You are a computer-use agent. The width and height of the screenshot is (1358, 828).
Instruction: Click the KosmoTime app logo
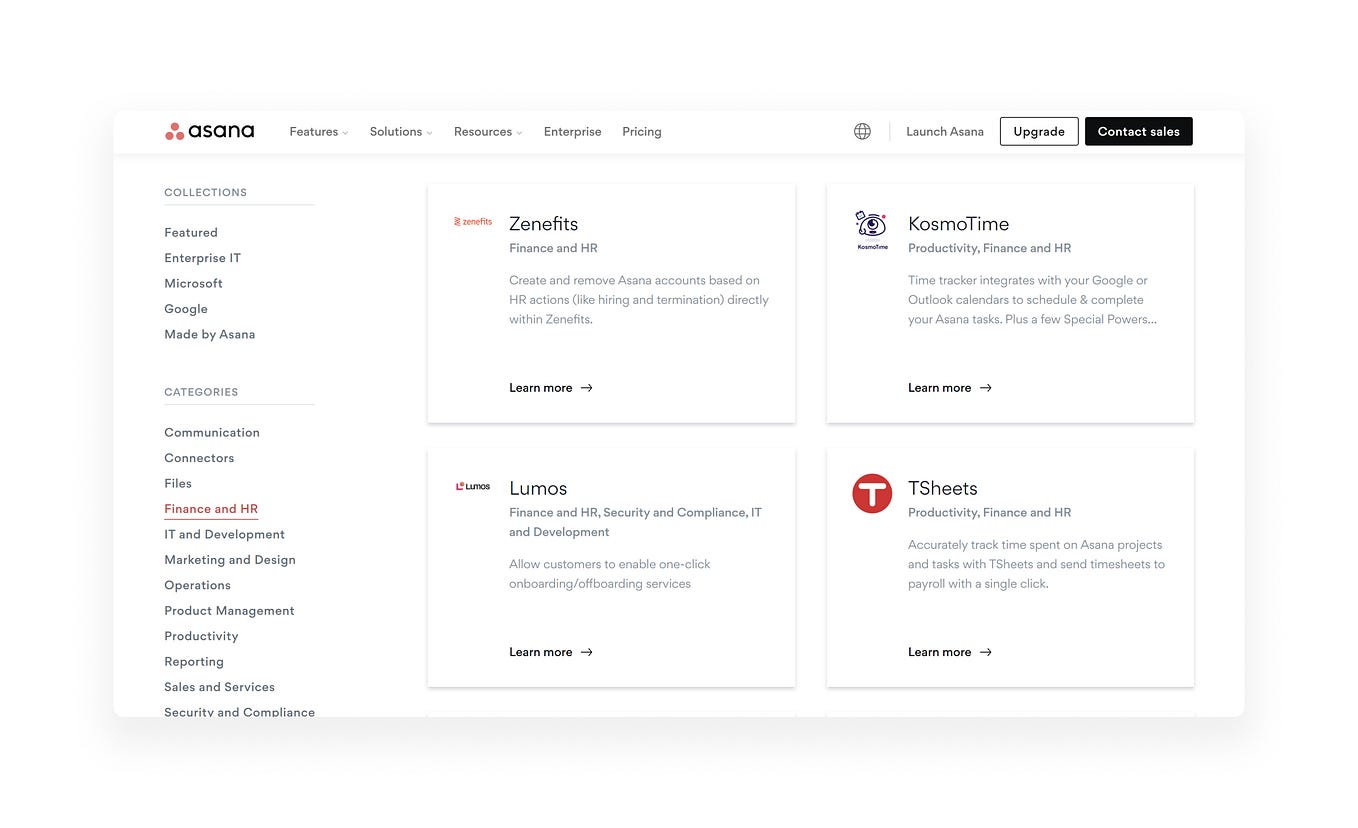870,229
